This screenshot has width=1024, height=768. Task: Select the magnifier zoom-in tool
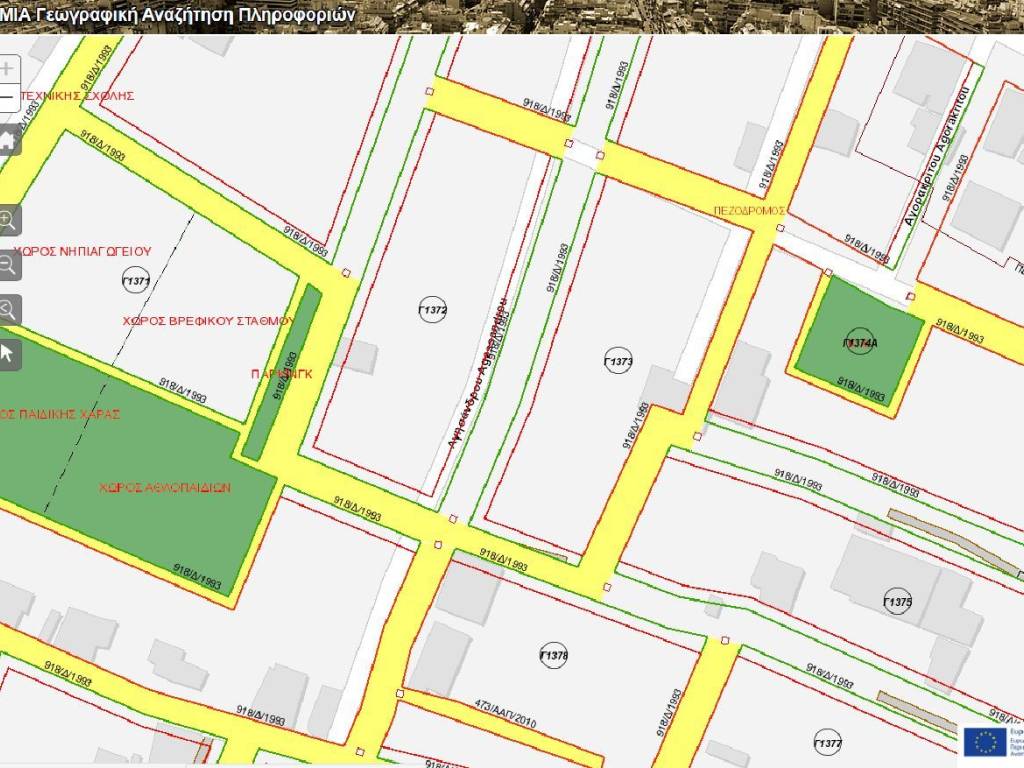8,221
